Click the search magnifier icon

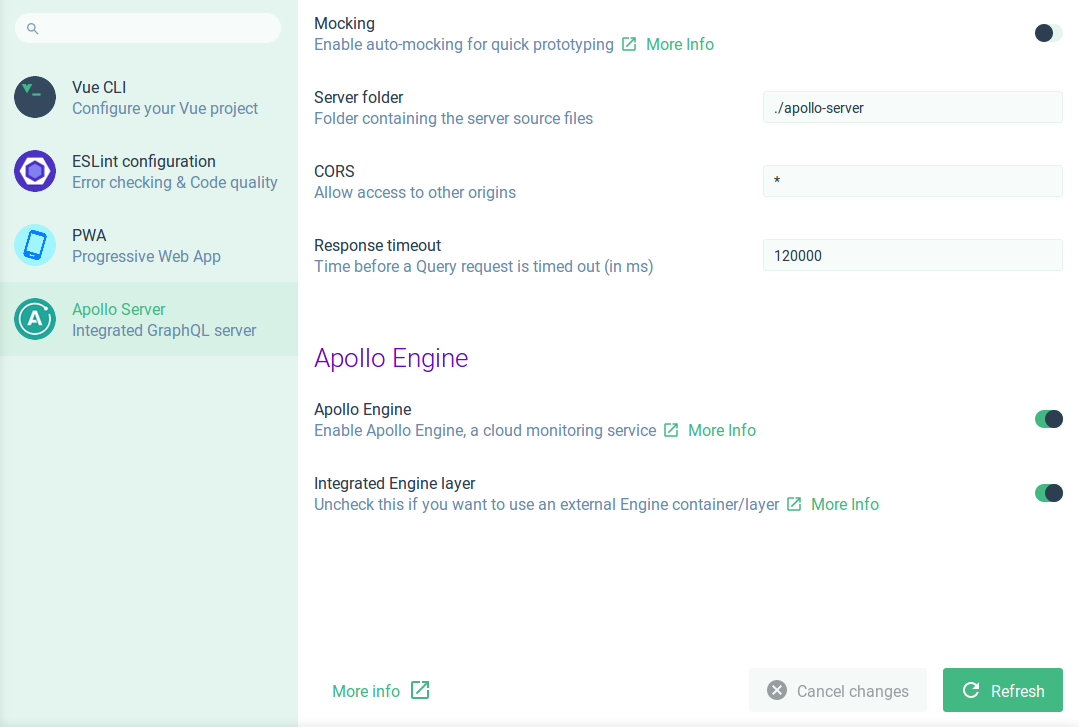coord(32,28)
